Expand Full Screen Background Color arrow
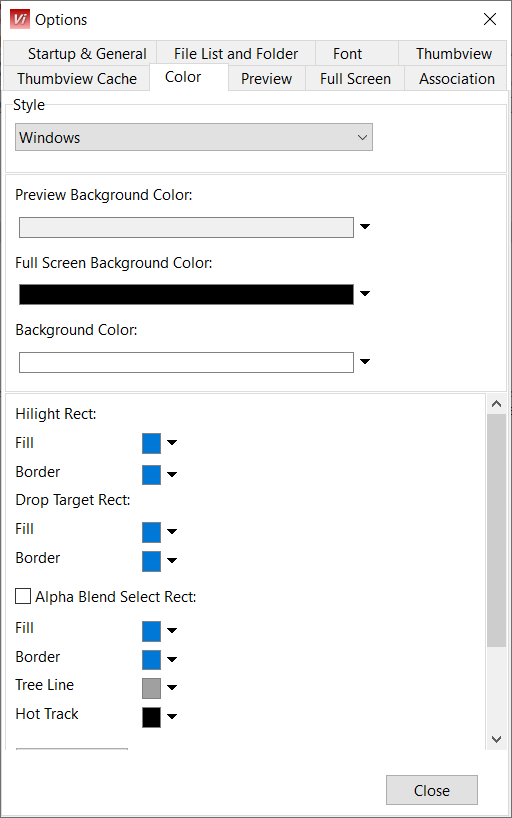The height and width of the screenshot is (818, 512). click(x=365, y=294)
